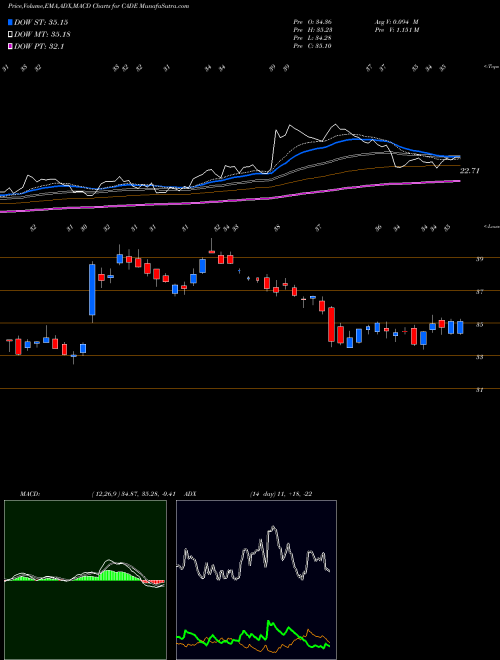Click the last blue candlestick on the right
The image size is (500, 660).
[460, 327]
